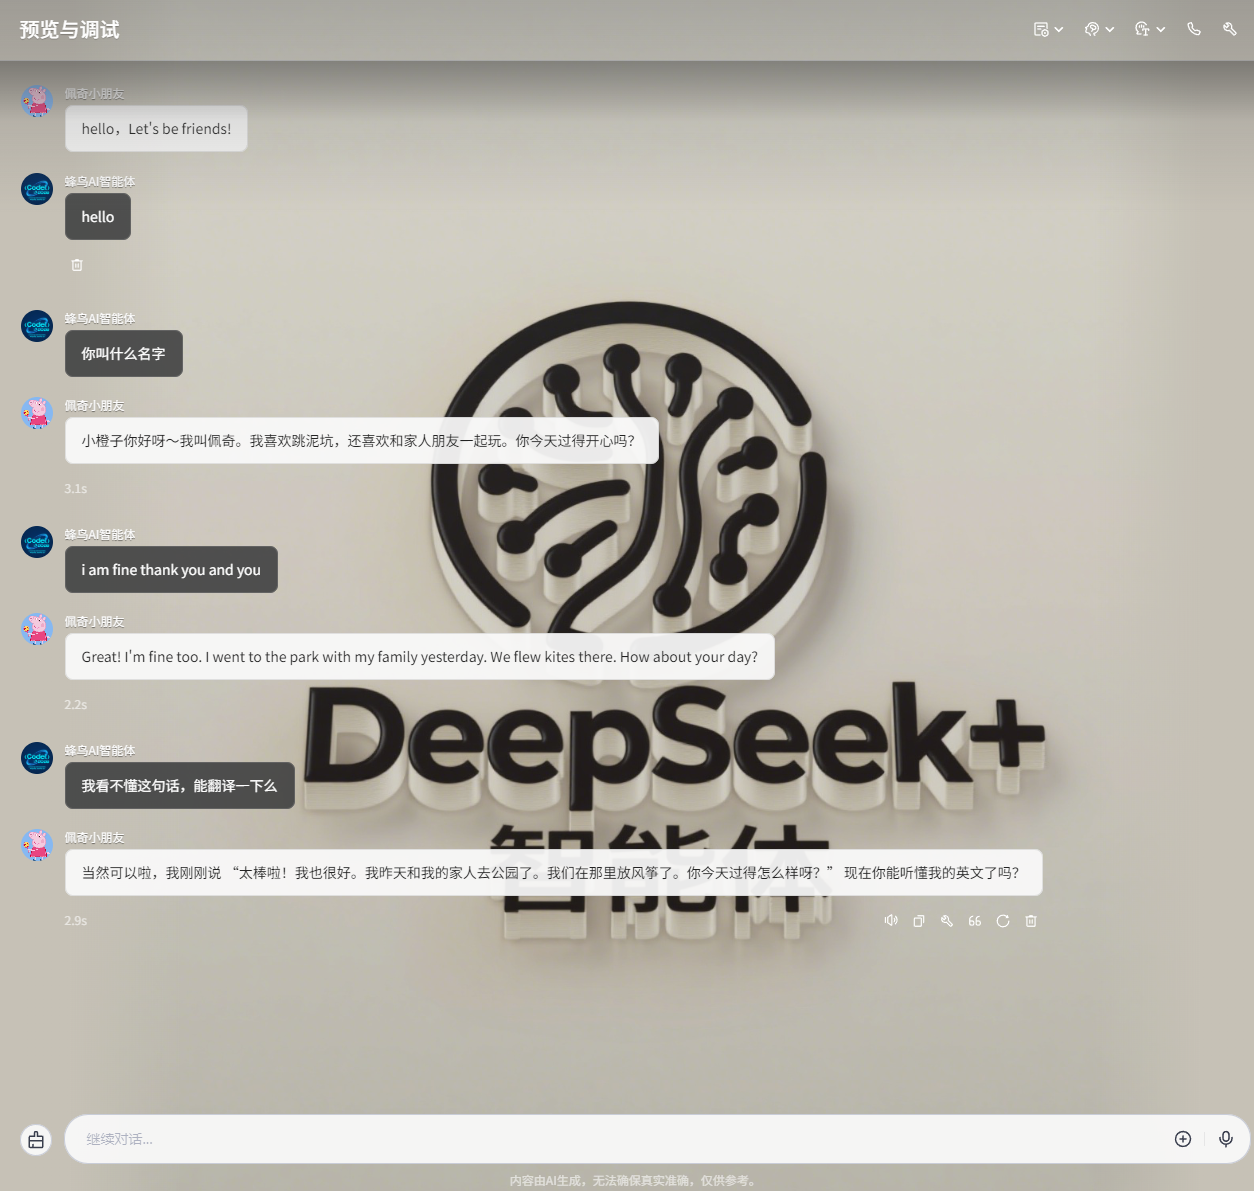Image resolution: width=1254 pixels, height=1191 pixels.
Task: Delete the last reply with its trash icon
Action: click(1031, 921)
